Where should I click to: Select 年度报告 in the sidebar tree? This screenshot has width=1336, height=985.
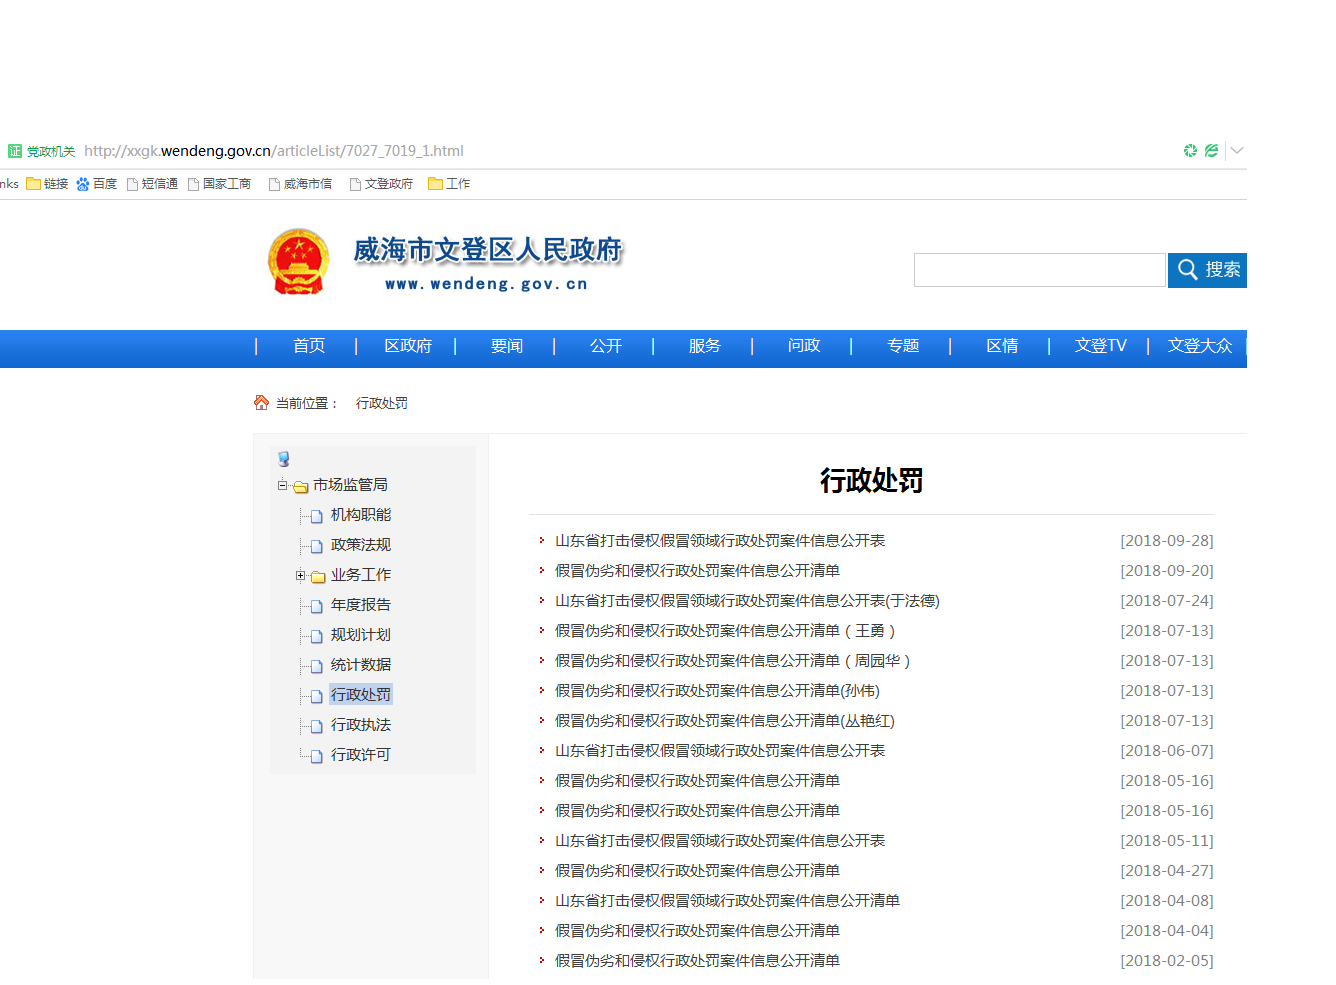360,605
